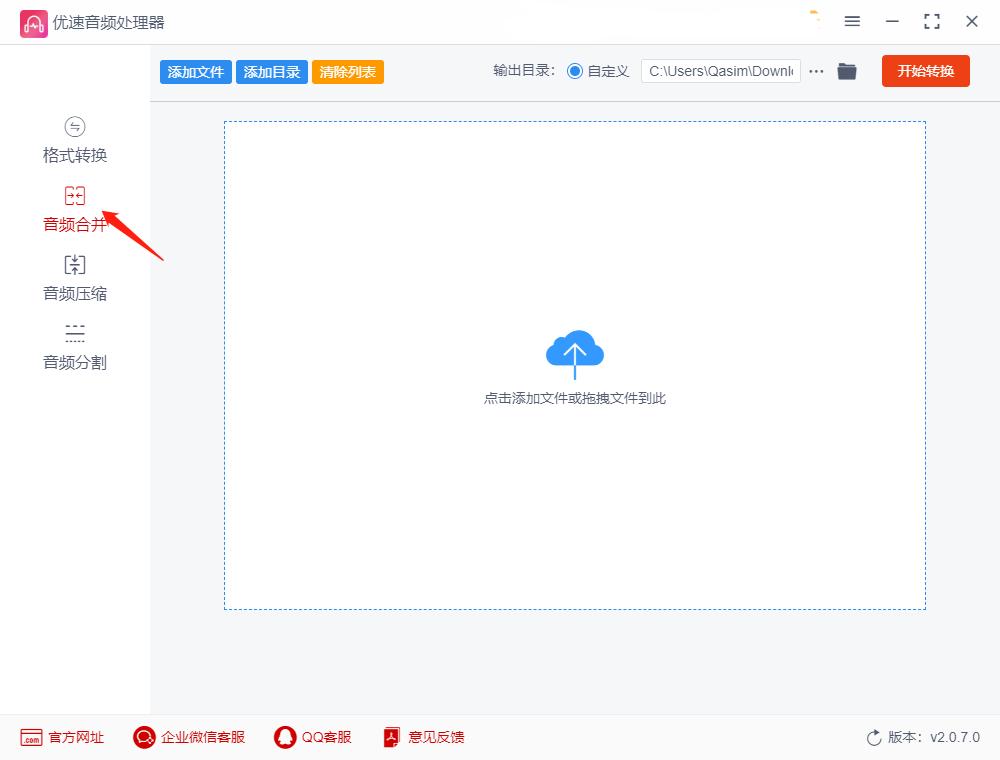Switch to 音频压缩 label
1000x760 pixels.
tap(75, 293)
